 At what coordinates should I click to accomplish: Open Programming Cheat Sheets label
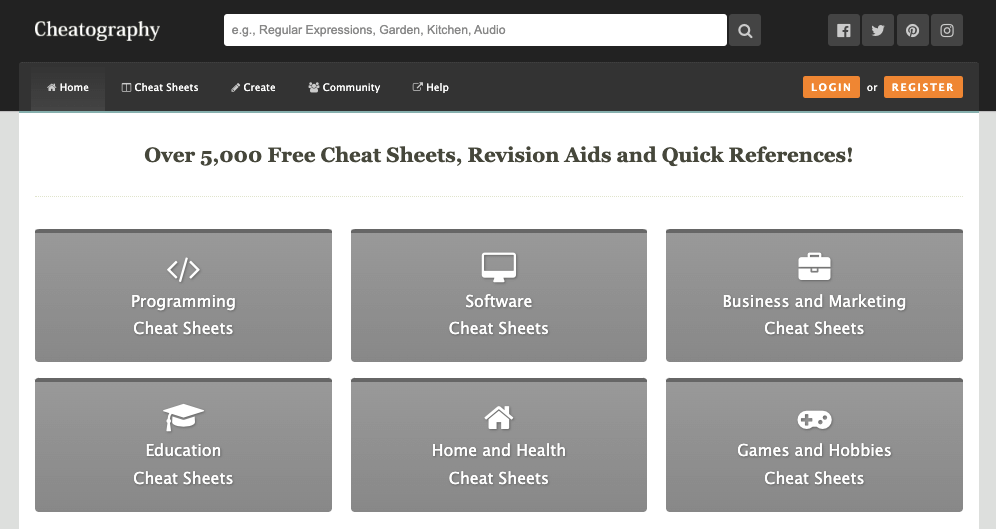point(183,314)
